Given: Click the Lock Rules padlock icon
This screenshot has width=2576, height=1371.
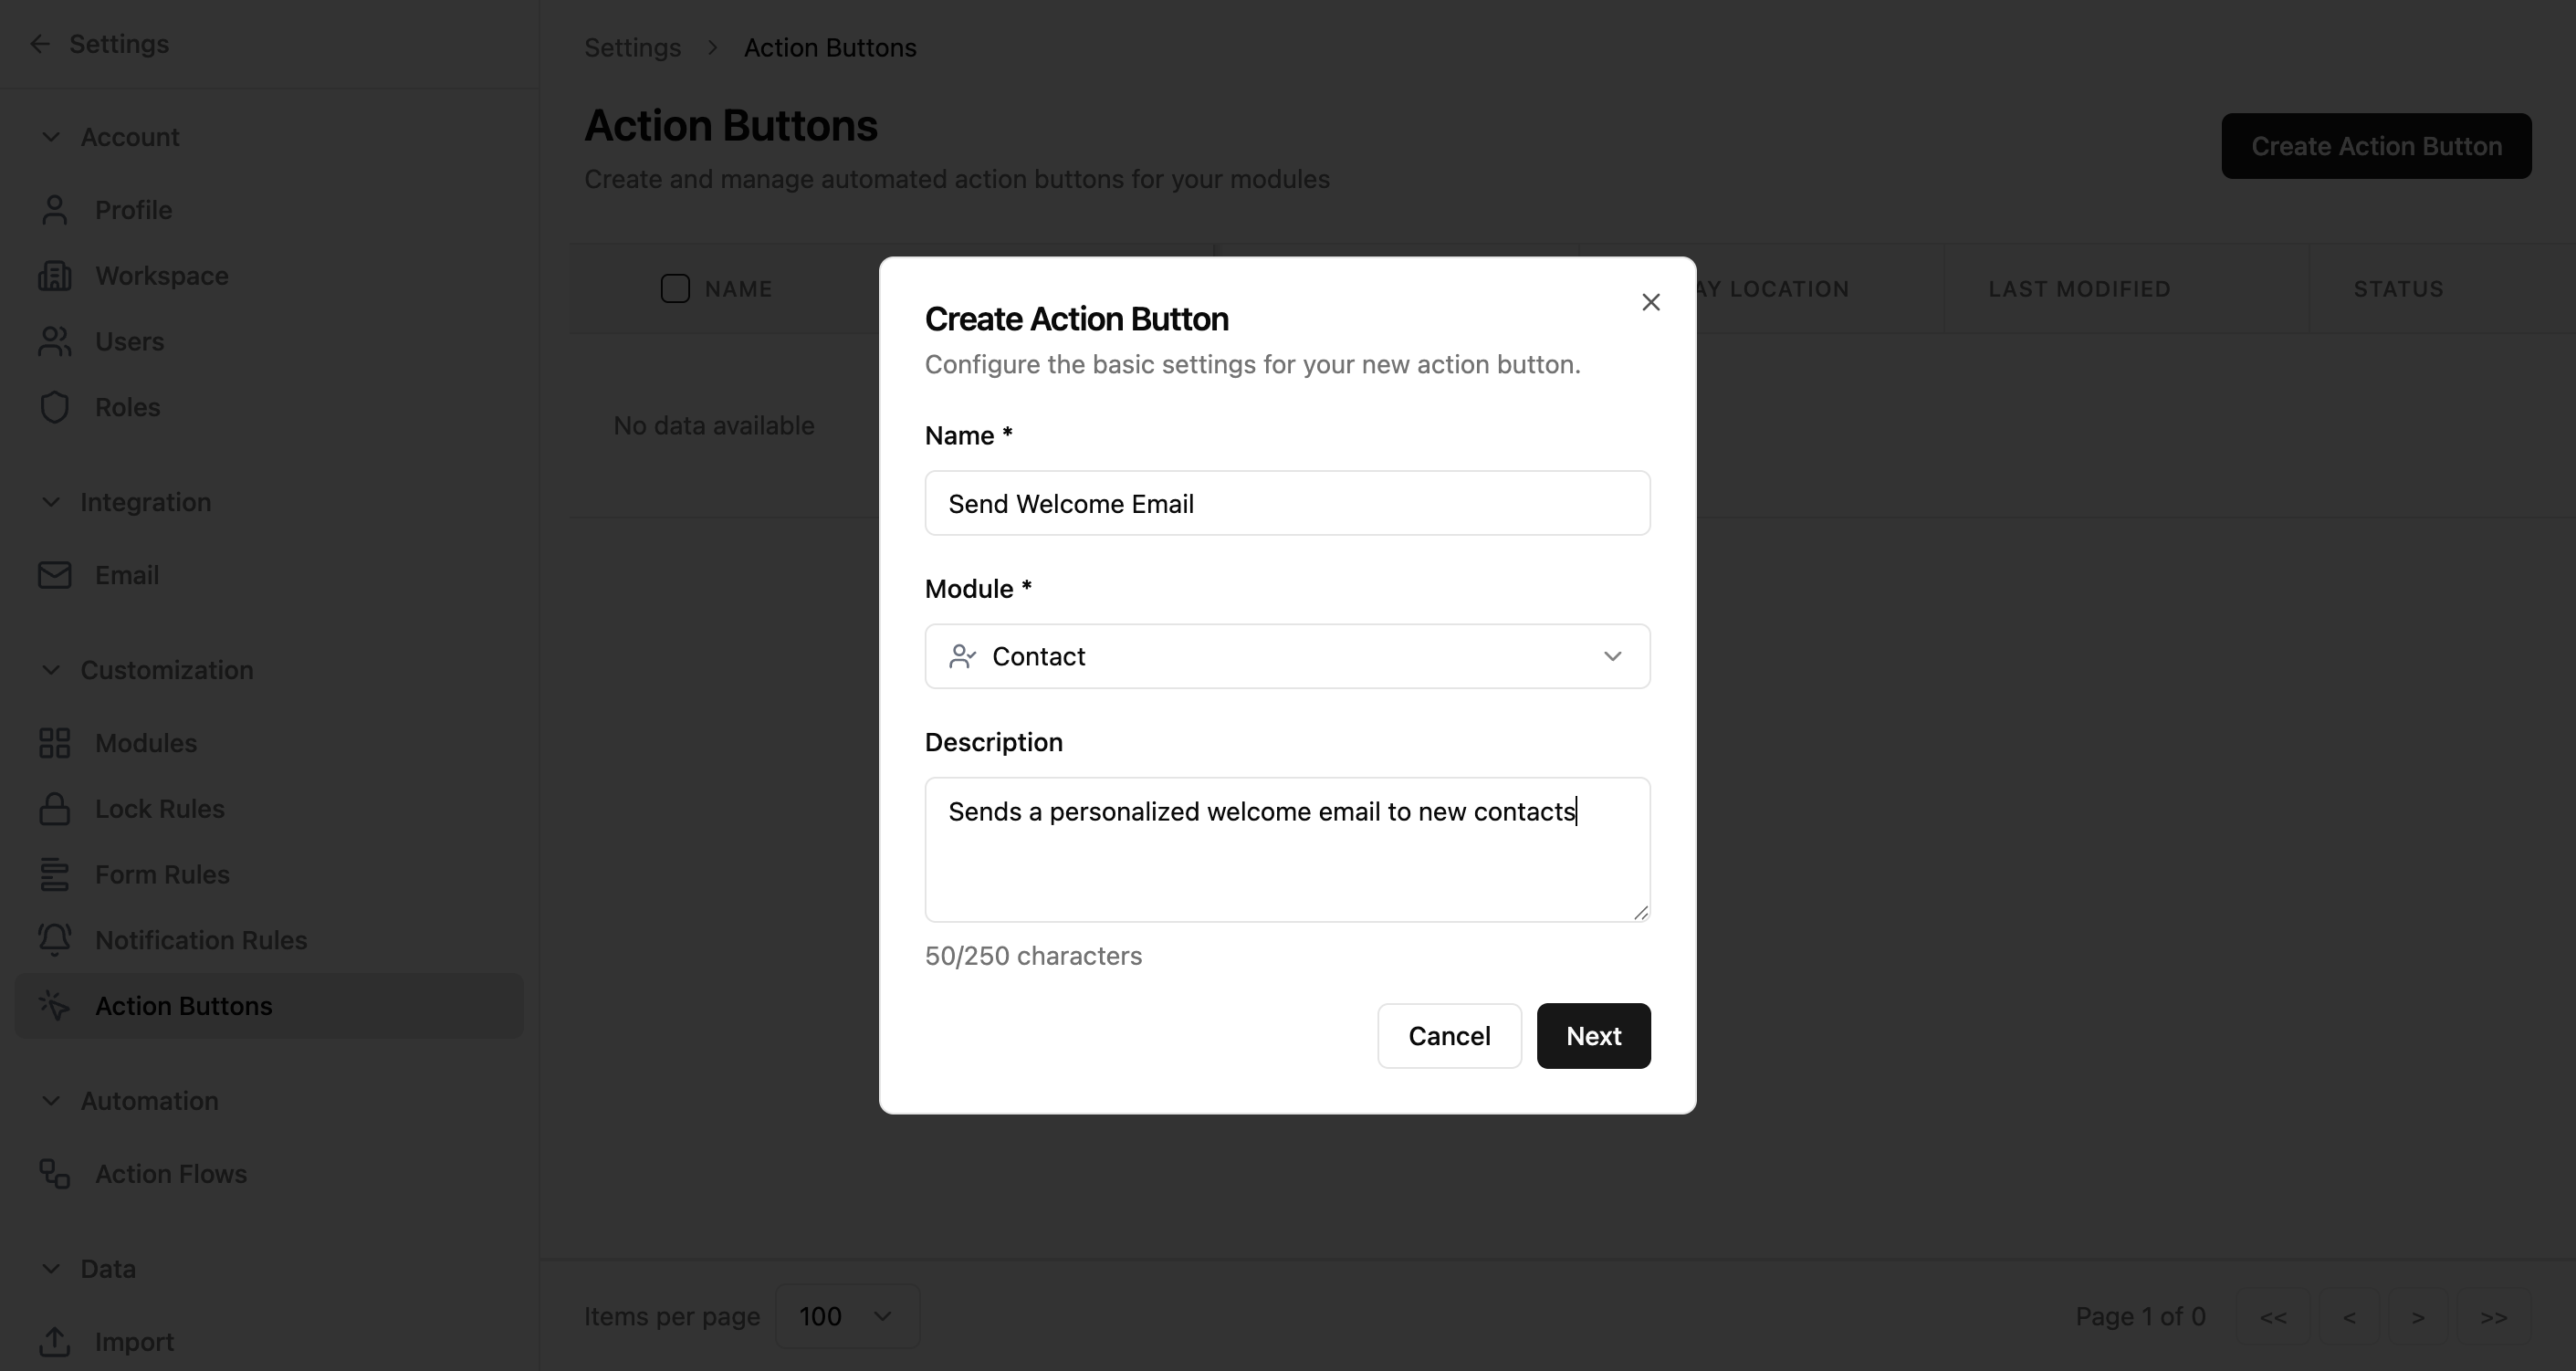Looking at the screenshot, I should coord(55,809).
